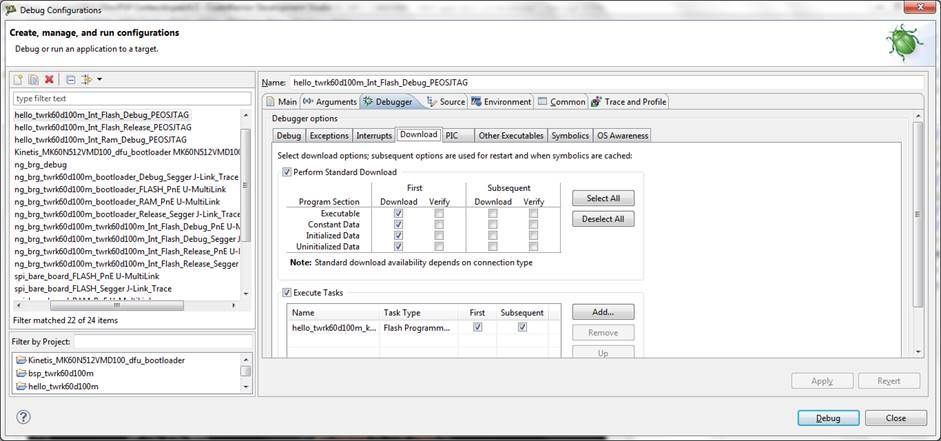
Task: Click the Task Type column header
Action: 419,313
